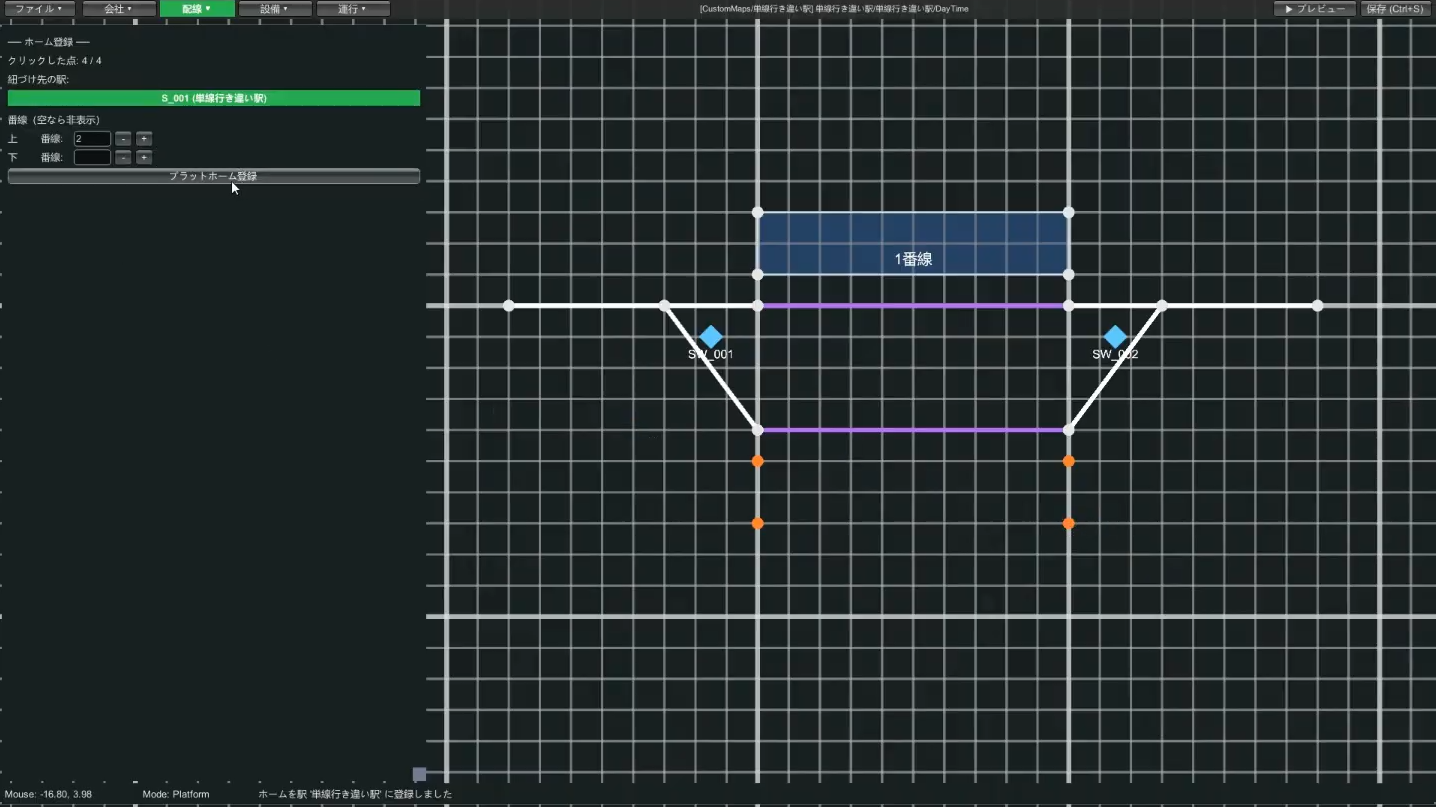Increase the 上 番線 with plus
This screenshot has height=807, width=1436.
[x=144, y=139]
